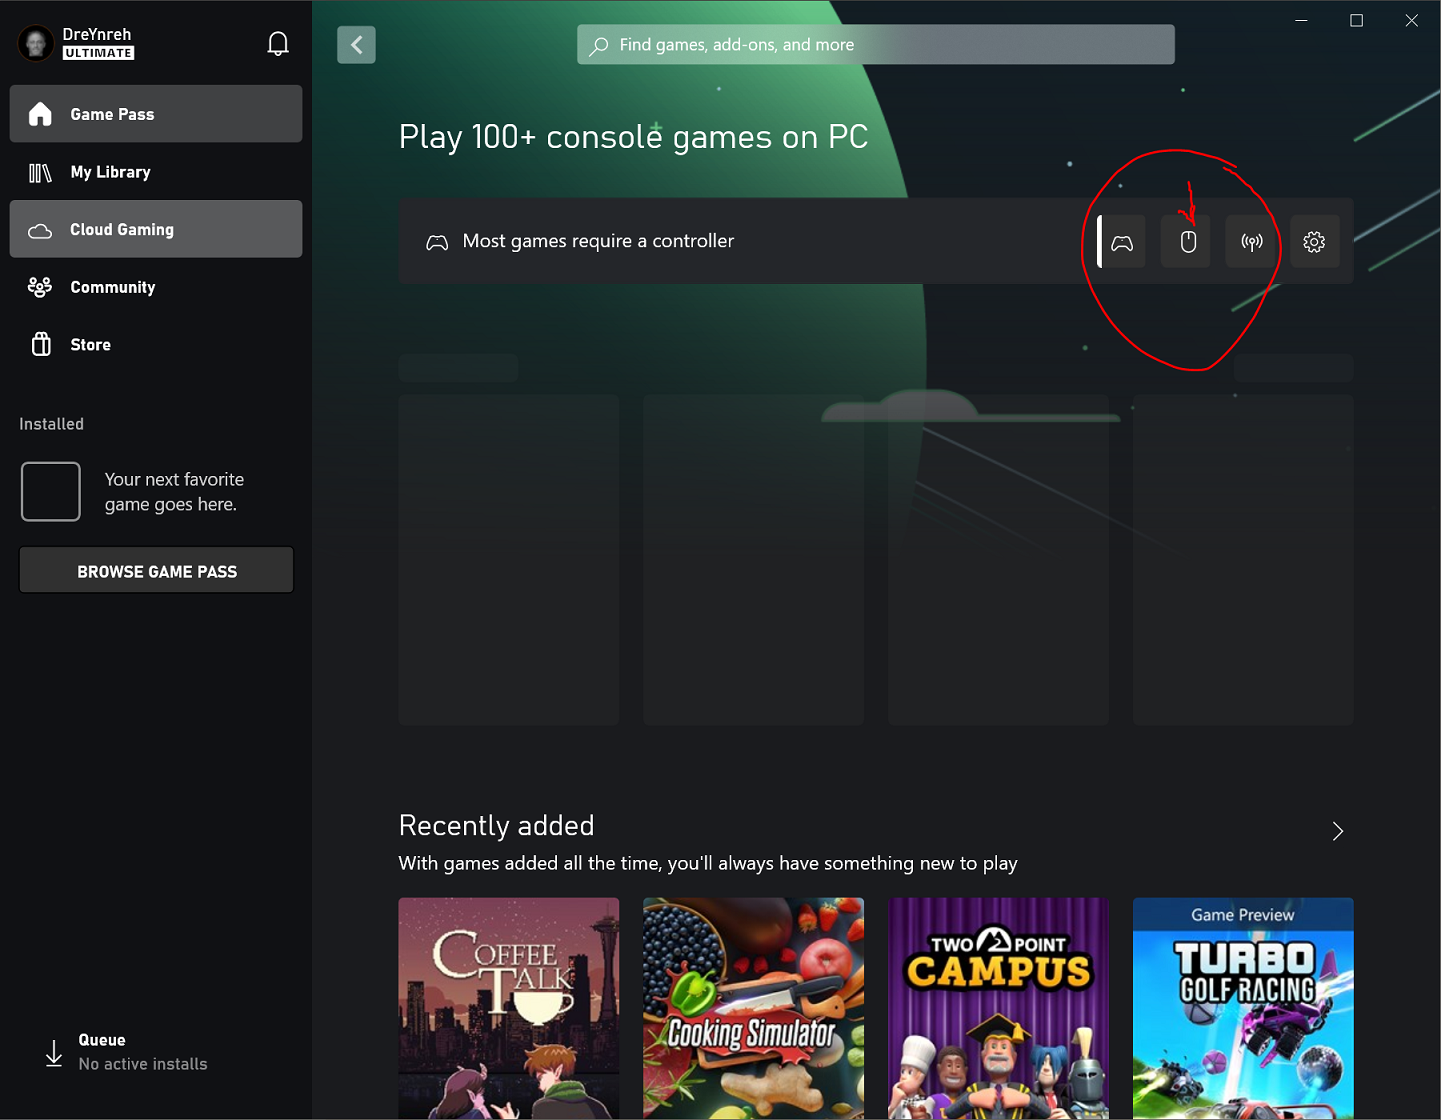This screenshot has width=1441, height=1120.
Task: Open the Cooking Simulator game tile
Action: point(753,1008)
